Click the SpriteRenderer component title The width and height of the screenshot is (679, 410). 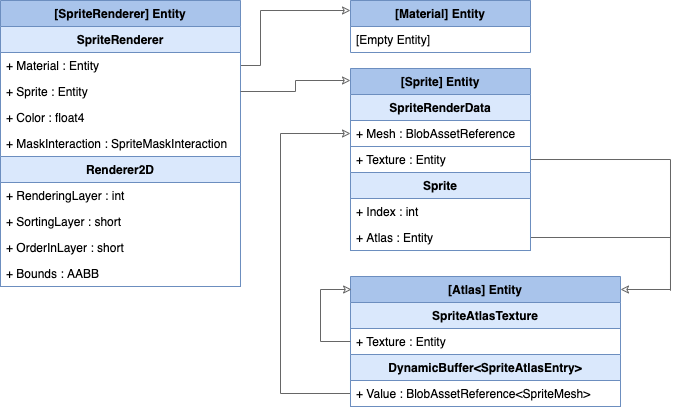tap(120, 40)
